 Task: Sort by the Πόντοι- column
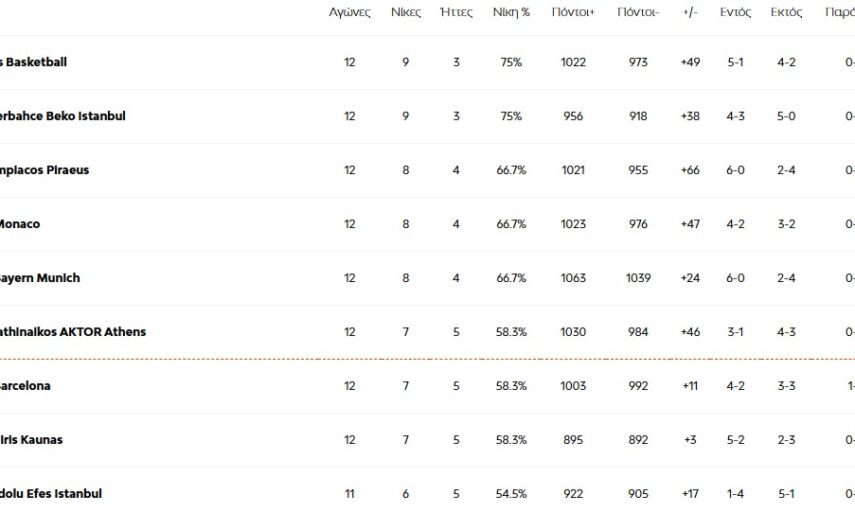click(x=637, y=13)
